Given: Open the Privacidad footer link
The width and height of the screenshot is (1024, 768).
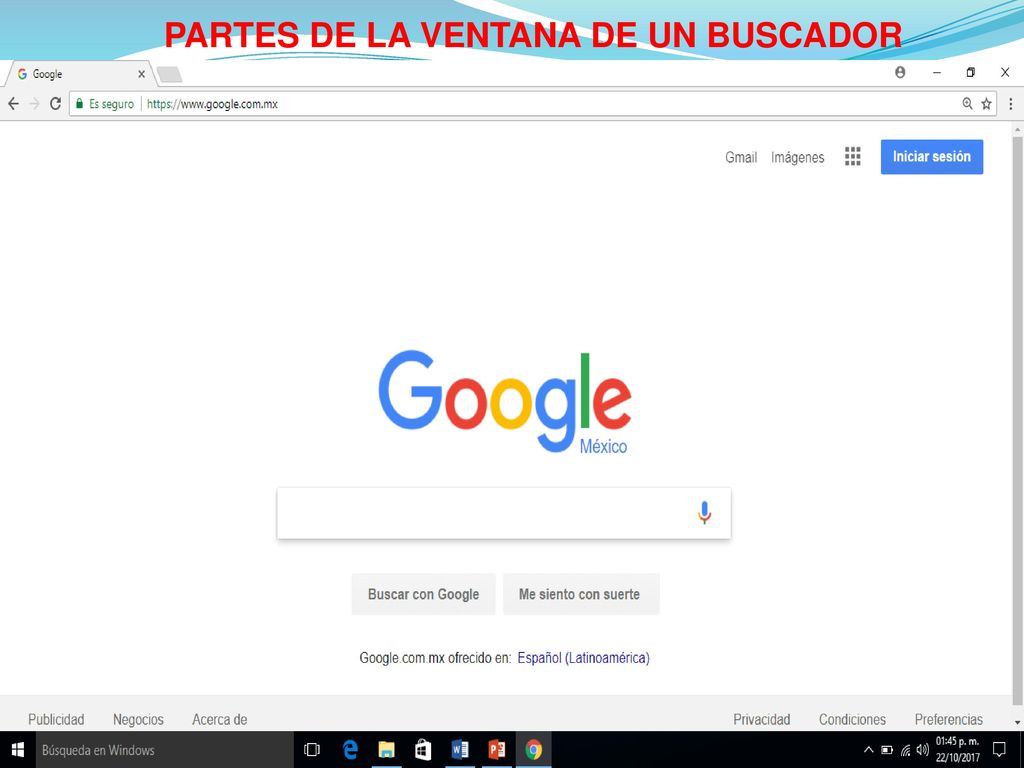Looking at the screenshot, I should (761, 719).
